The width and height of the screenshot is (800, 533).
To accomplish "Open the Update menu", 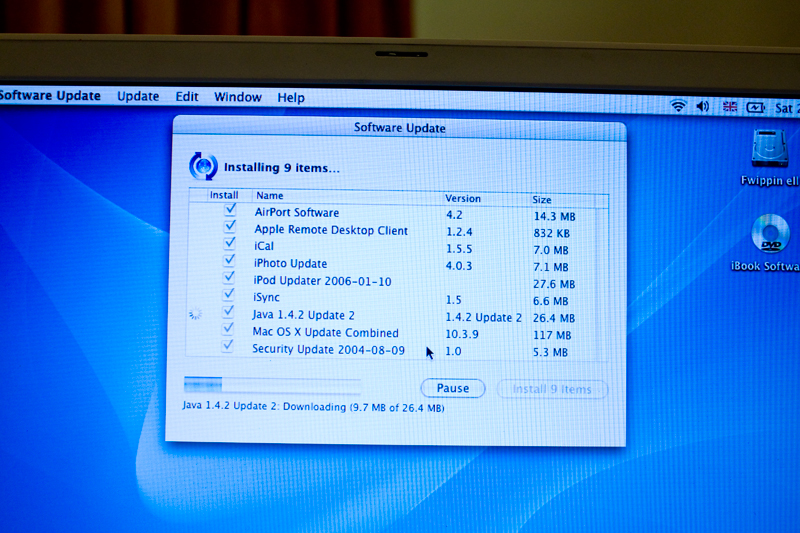I will pyautogui.click(x=138, y=97).
